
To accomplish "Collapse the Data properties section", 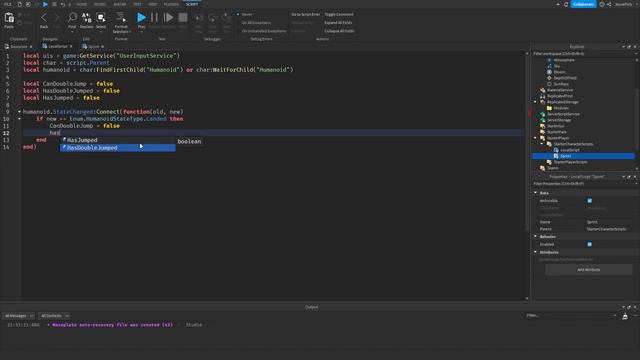I will [x=536, y=193].
